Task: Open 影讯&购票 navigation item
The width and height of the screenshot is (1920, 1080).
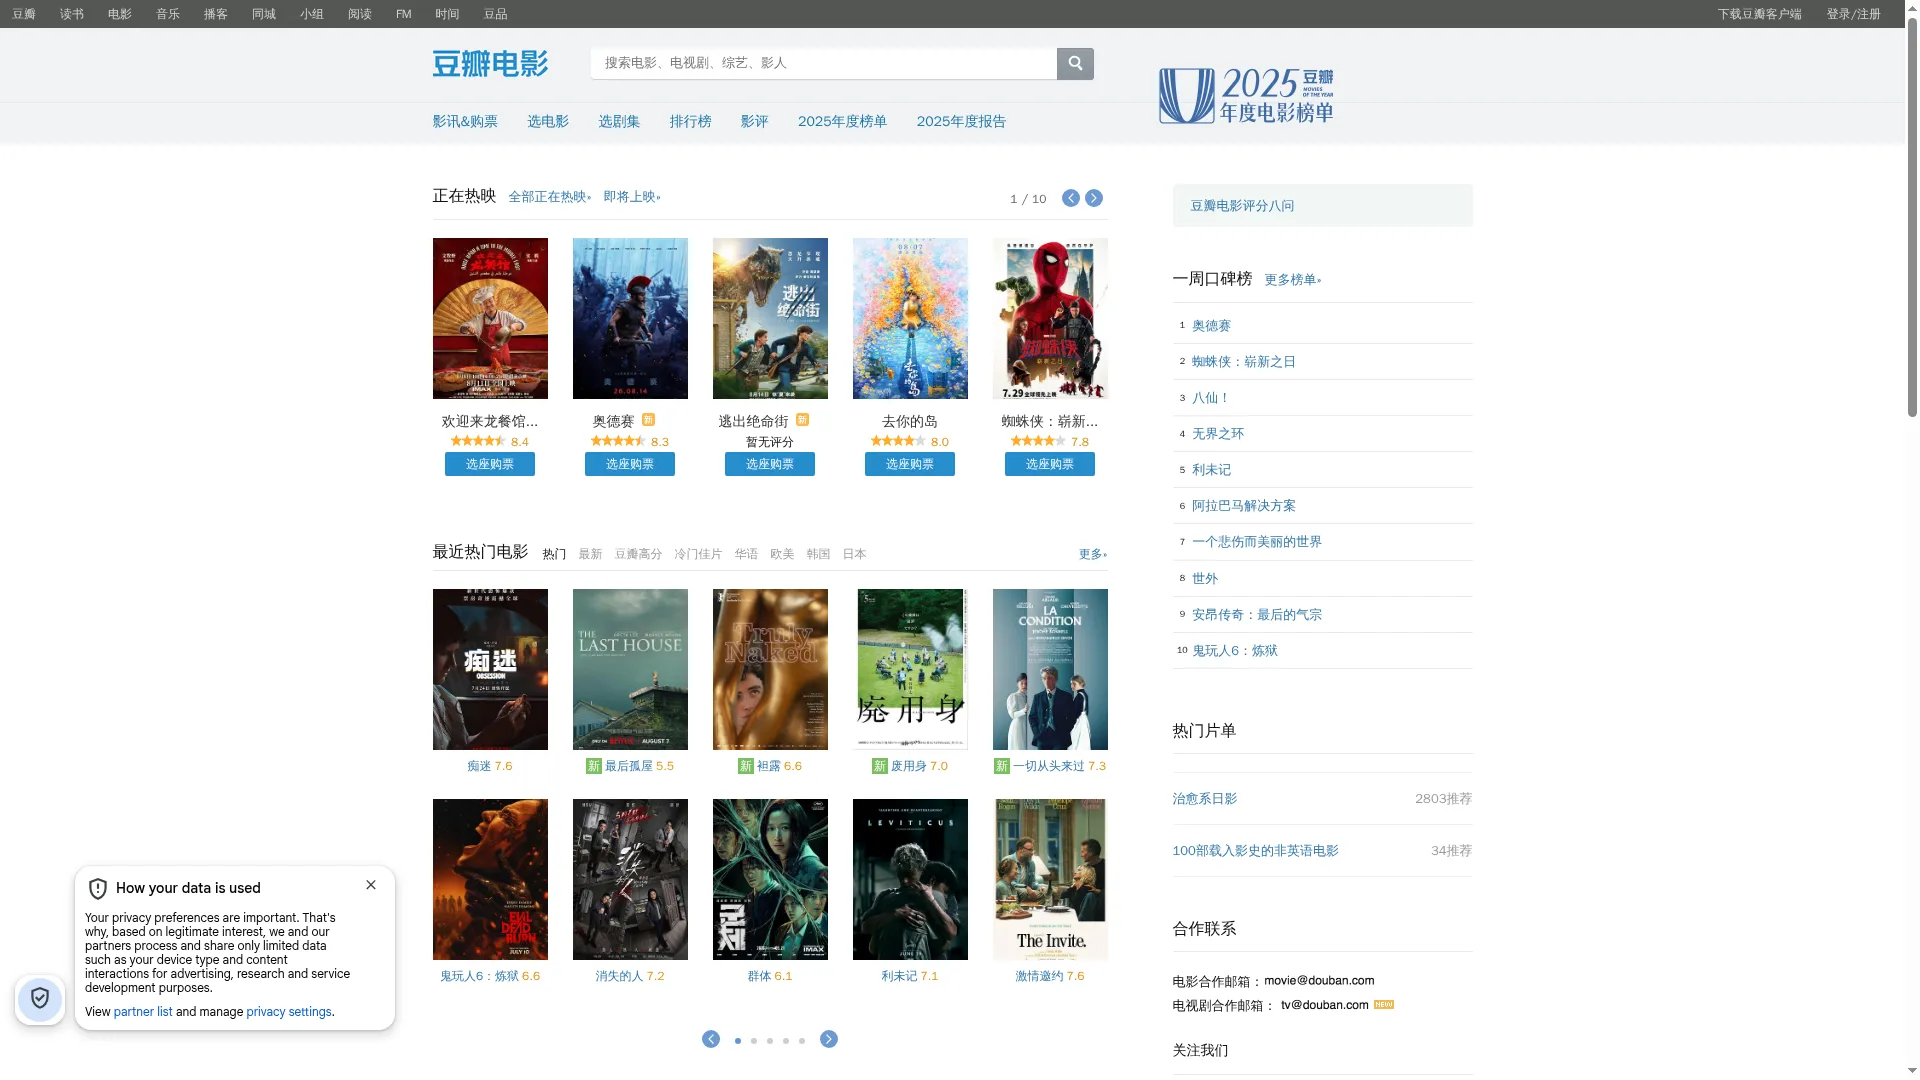Action: (465, 121)
